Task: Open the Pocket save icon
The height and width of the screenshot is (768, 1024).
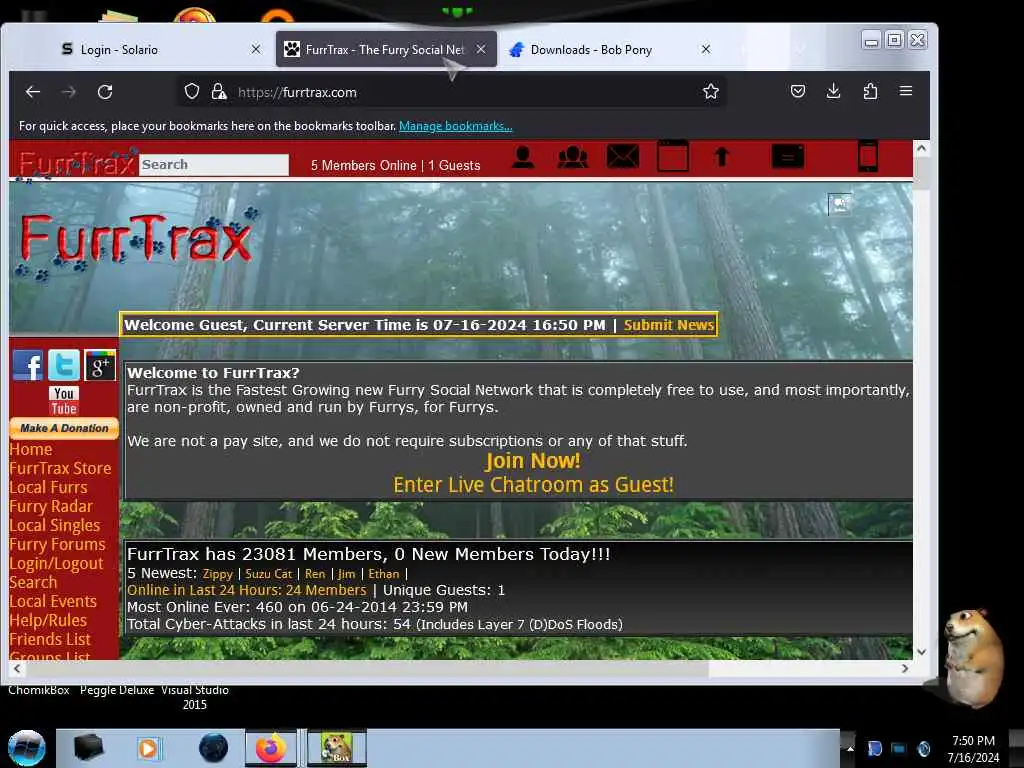Action: tap(797, 91)
